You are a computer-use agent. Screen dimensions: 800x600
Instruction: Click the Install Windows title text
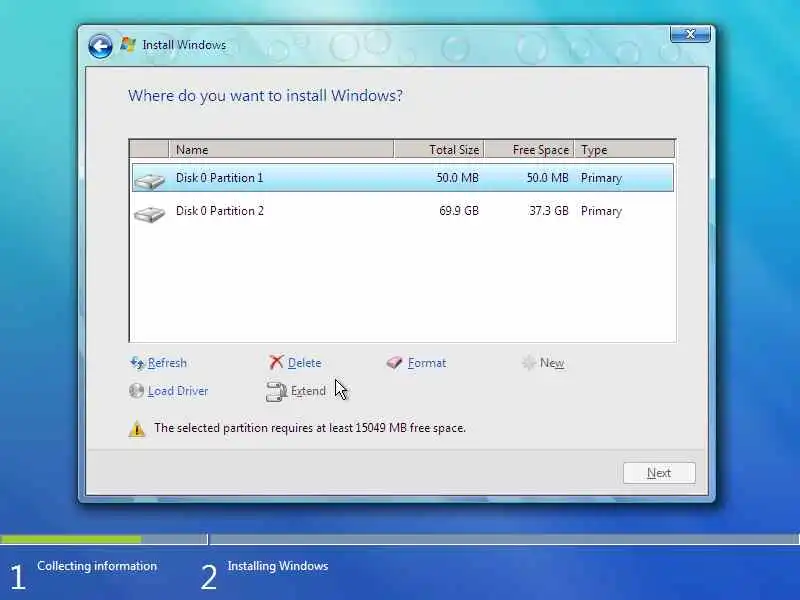pos(184,45)
